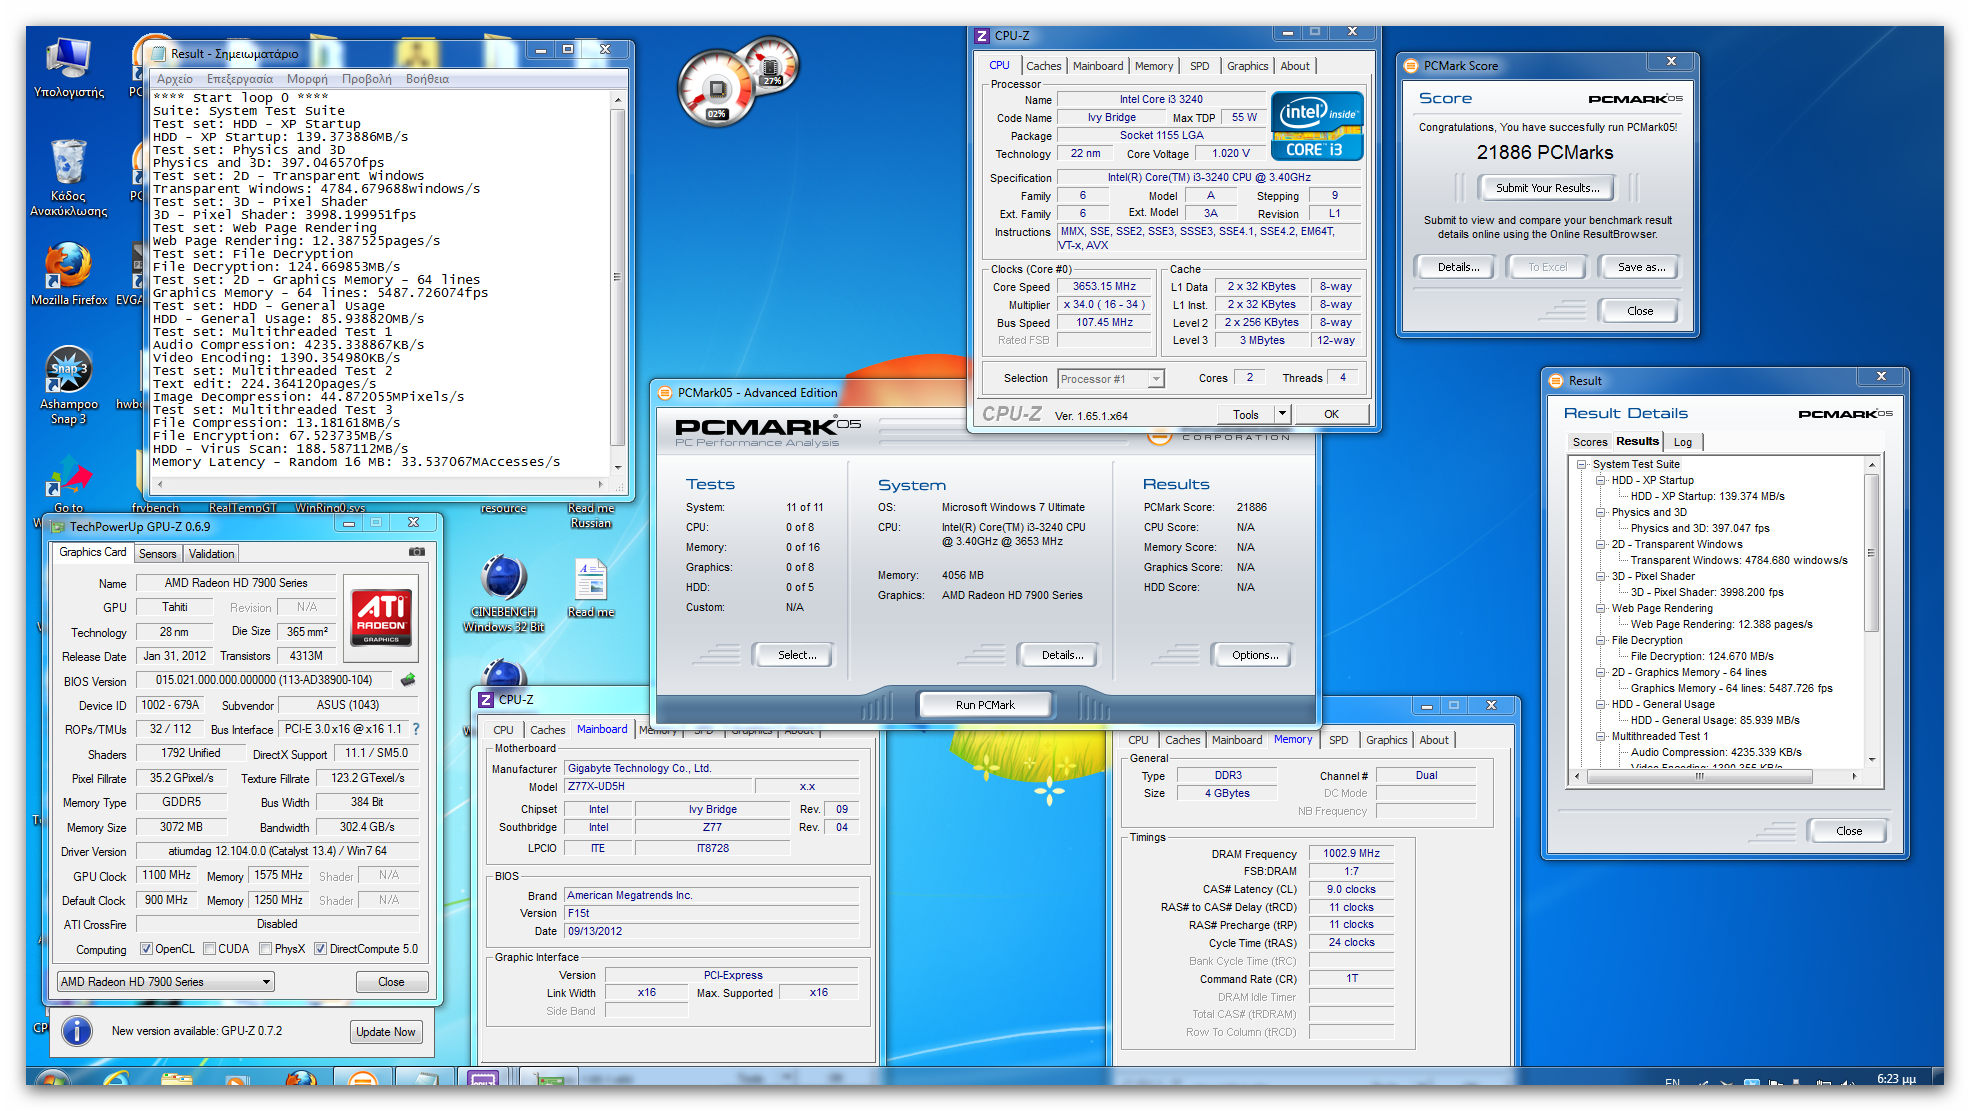Collapse the Web Page Rendering node
1970x1111 pixels.
[1601, 608]
